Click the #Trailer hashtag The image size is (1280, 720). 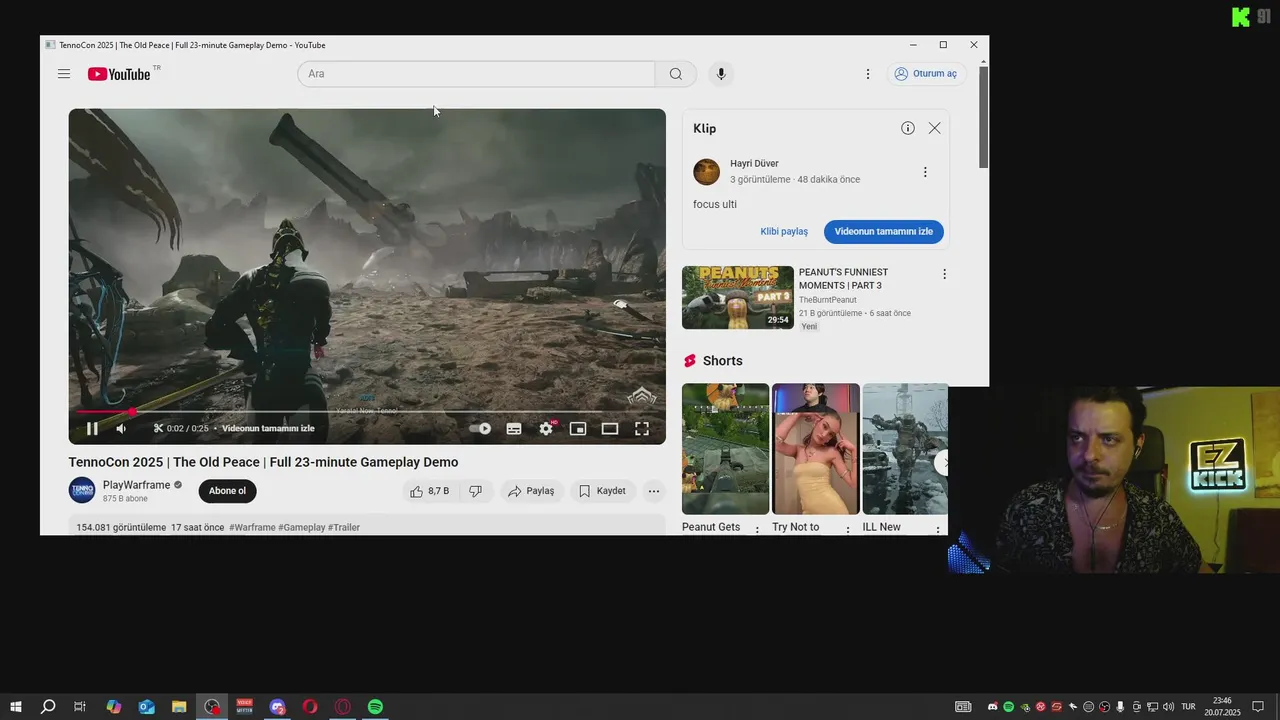tap(344, 527)
